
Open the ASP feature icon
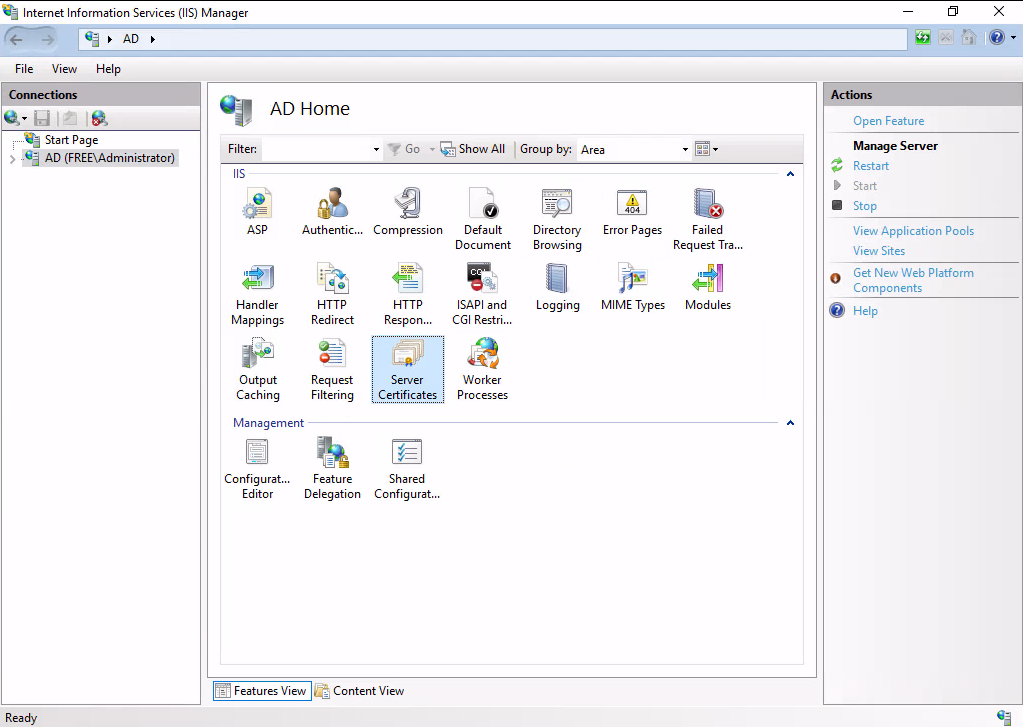pos(257,211)
